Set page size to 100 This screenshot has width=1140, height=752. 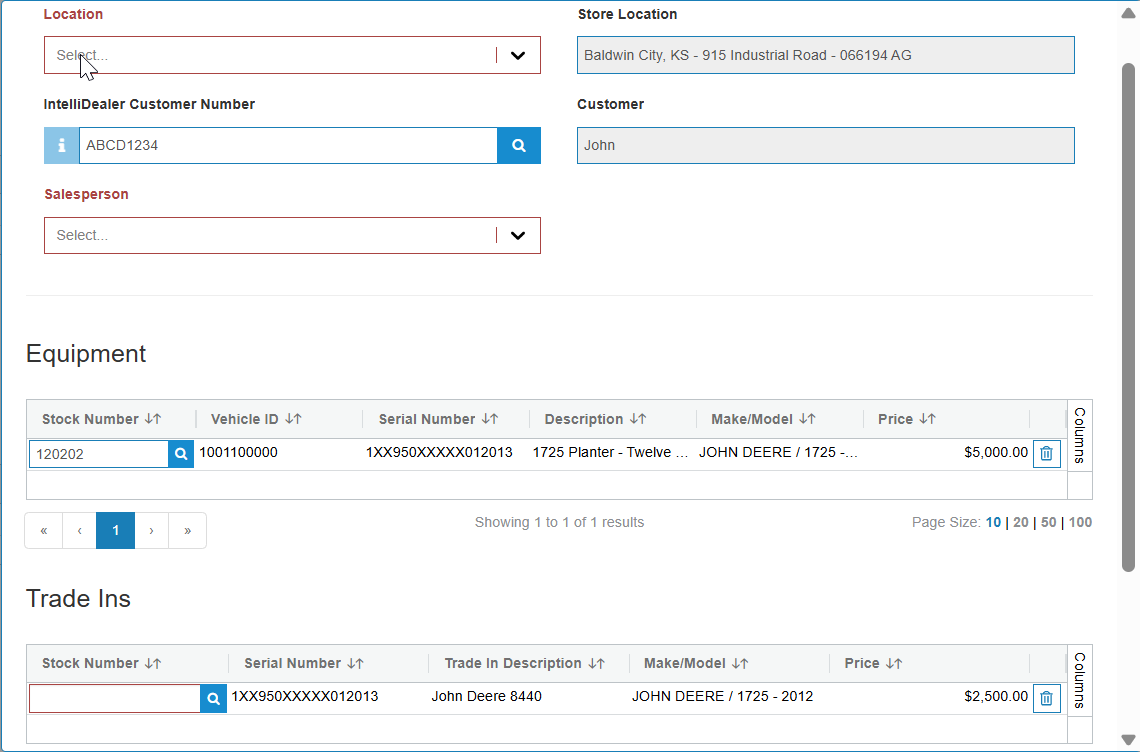pos(1080,522)
